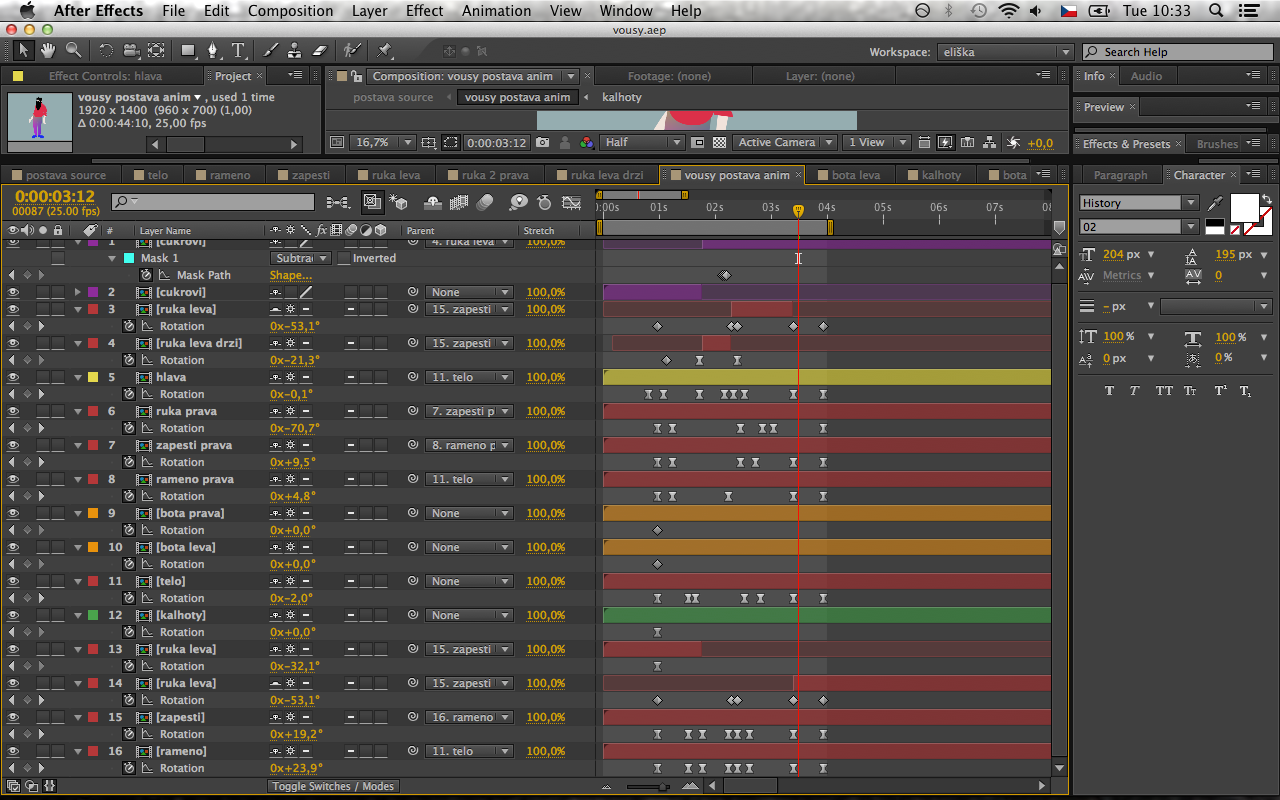Select the Roto Brush tool
This screenshot has height=800, width=1280.
[x=351, y=50]
